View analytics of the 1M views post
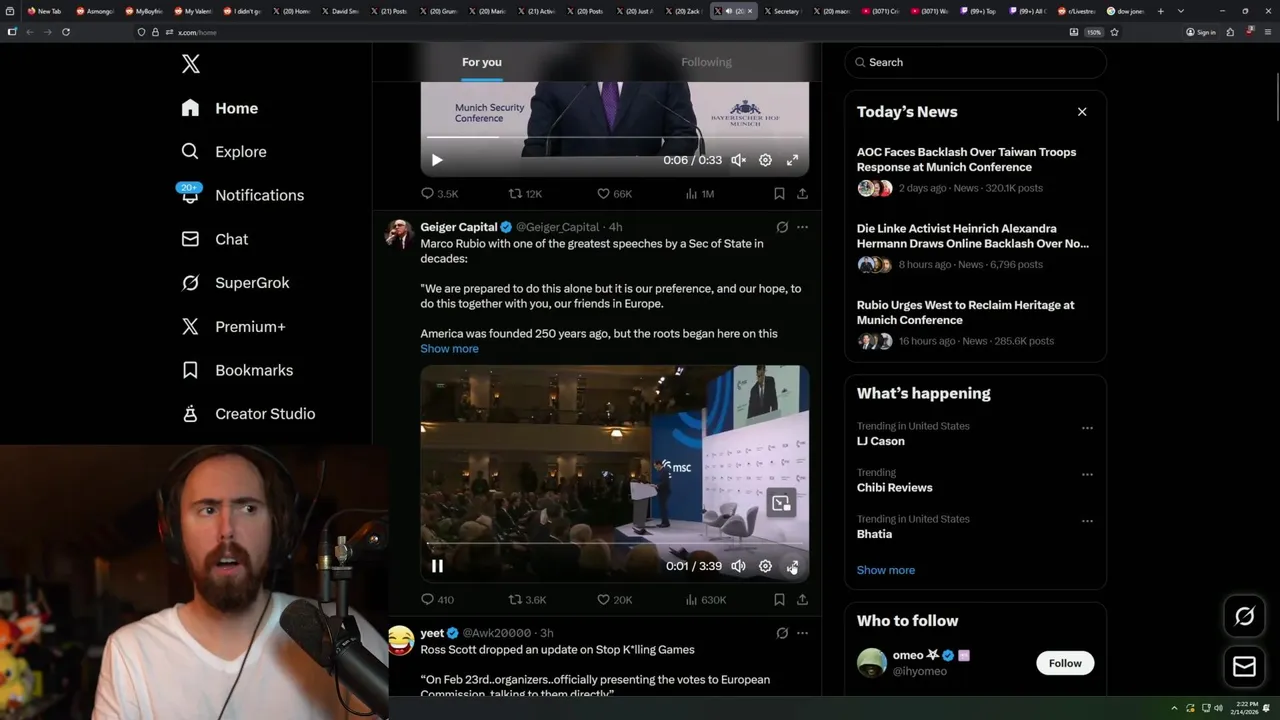Screen dimensions: 1280x720 699,194
